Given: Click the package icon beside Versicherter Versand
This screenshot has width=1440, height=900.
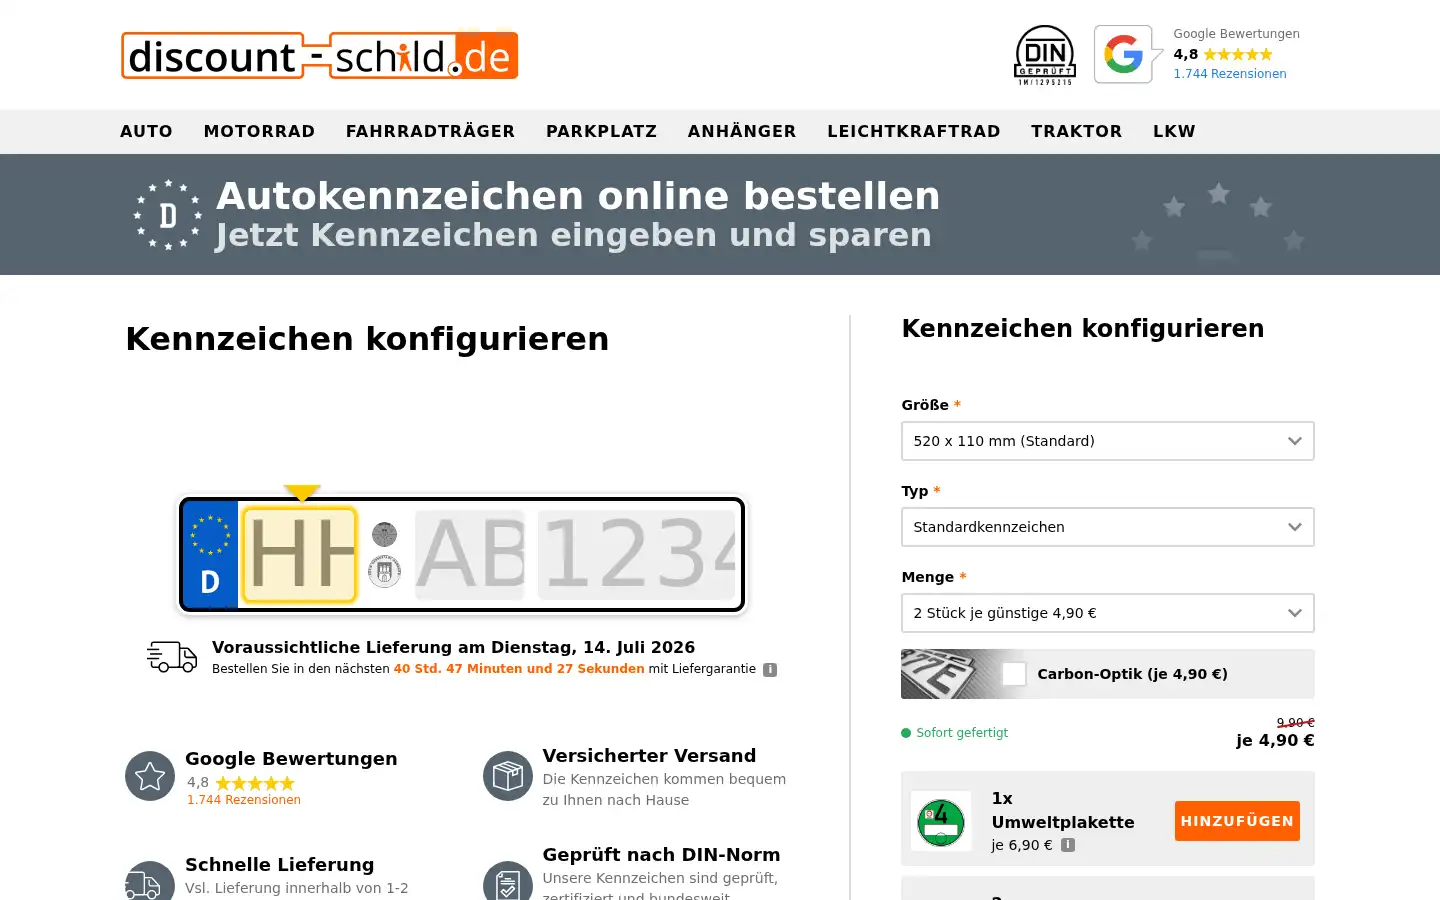Looking at the screenshot, I should click(508, 776).
